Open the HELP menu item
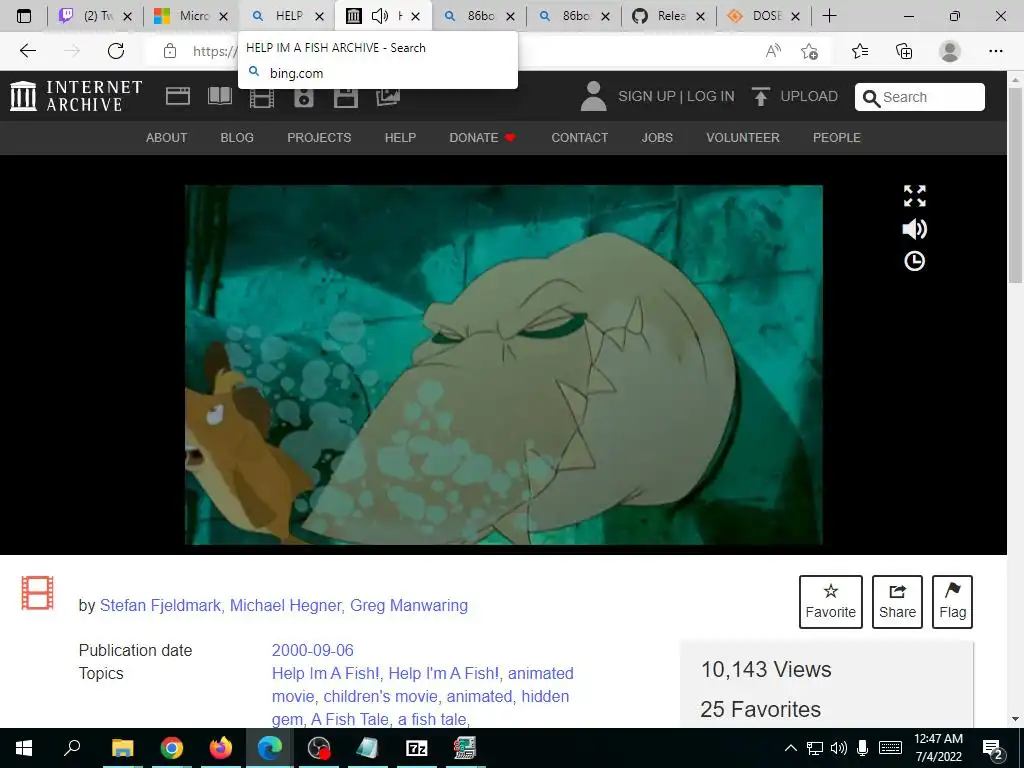The height and width of the screenshot is (768, 1024). [x=400, y=138]
